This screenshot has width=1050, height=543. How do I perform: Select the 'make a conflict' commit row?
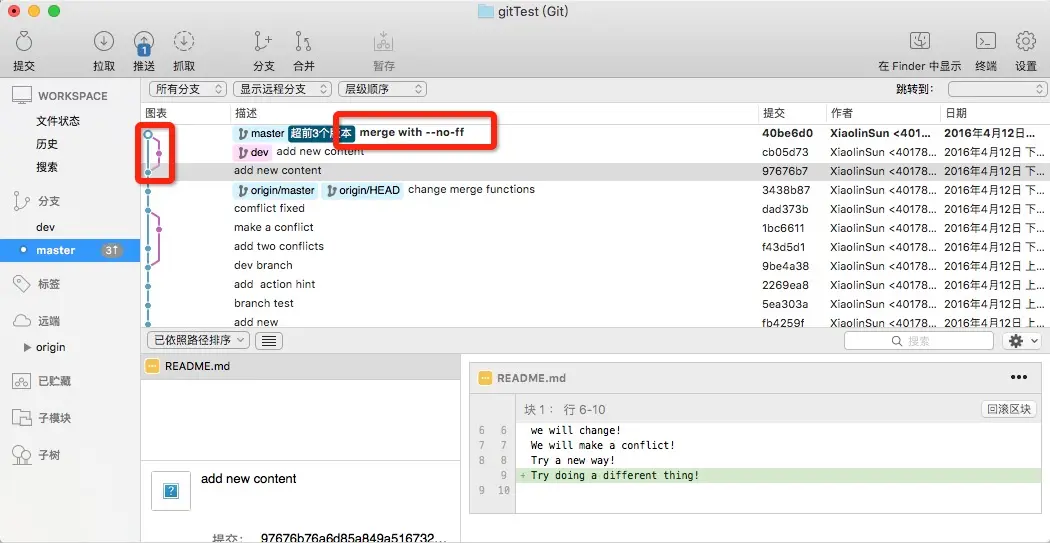coord(595,228)
